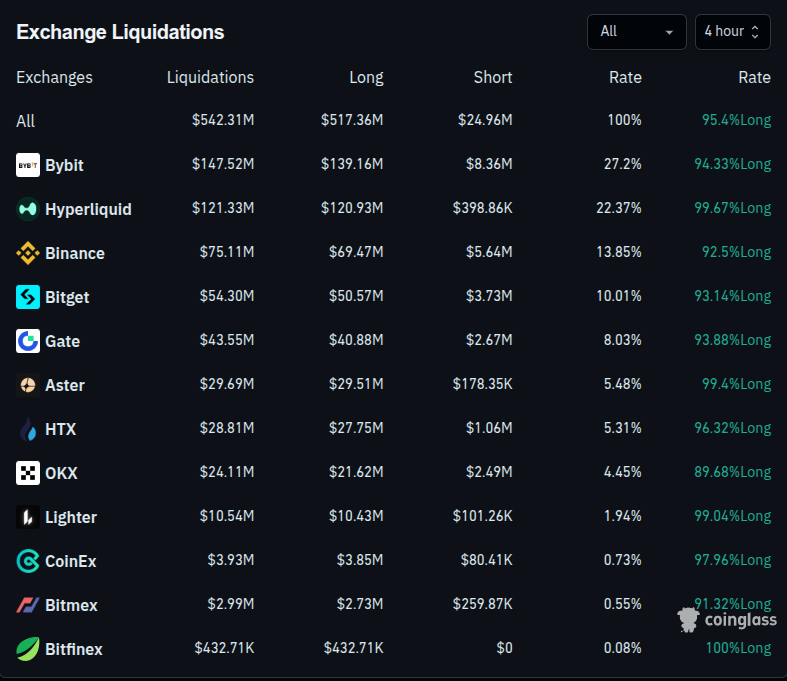Click OKX liquidations value $24.11M

[227, 472]
